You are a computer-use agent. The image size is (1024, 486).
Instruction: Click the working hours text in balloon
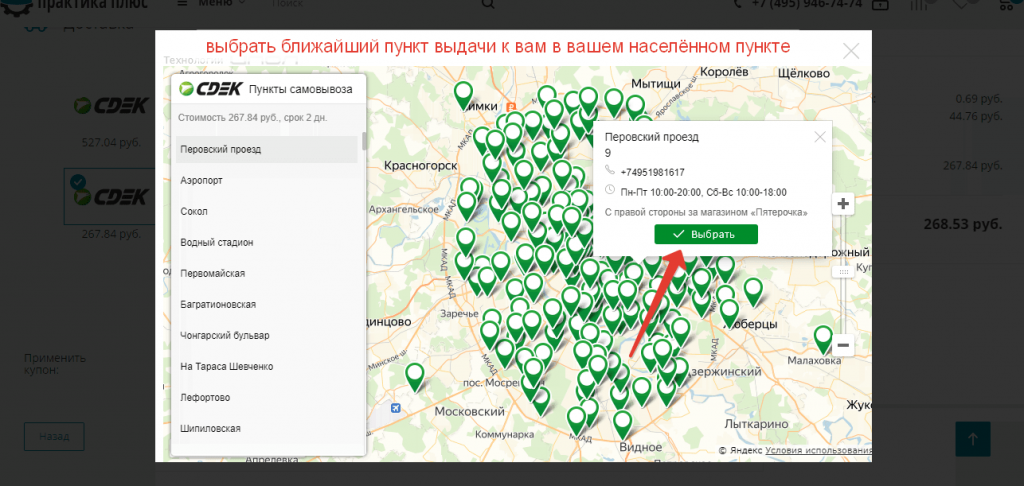click(703, 192)
